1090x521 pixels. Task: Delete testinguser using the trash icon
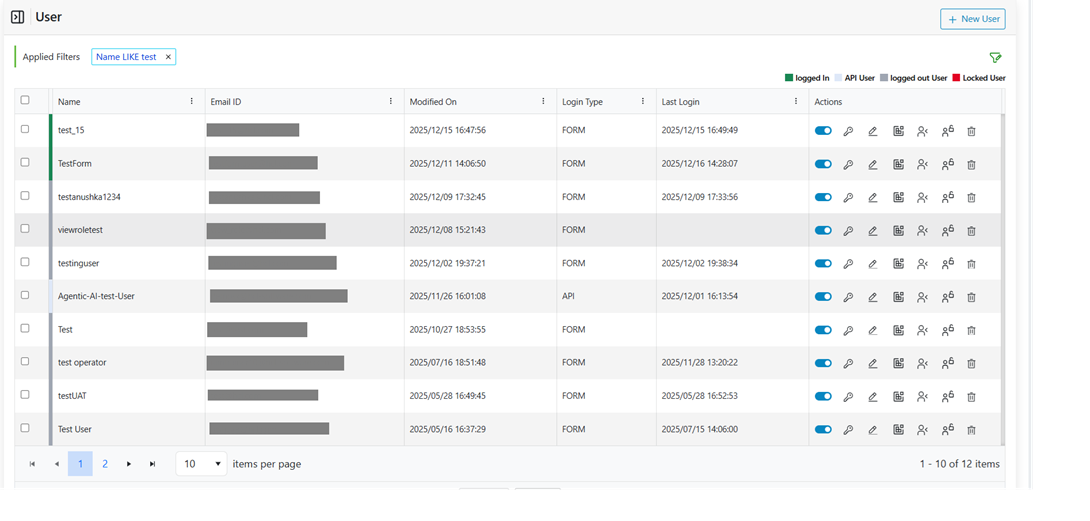coord(972,264)
